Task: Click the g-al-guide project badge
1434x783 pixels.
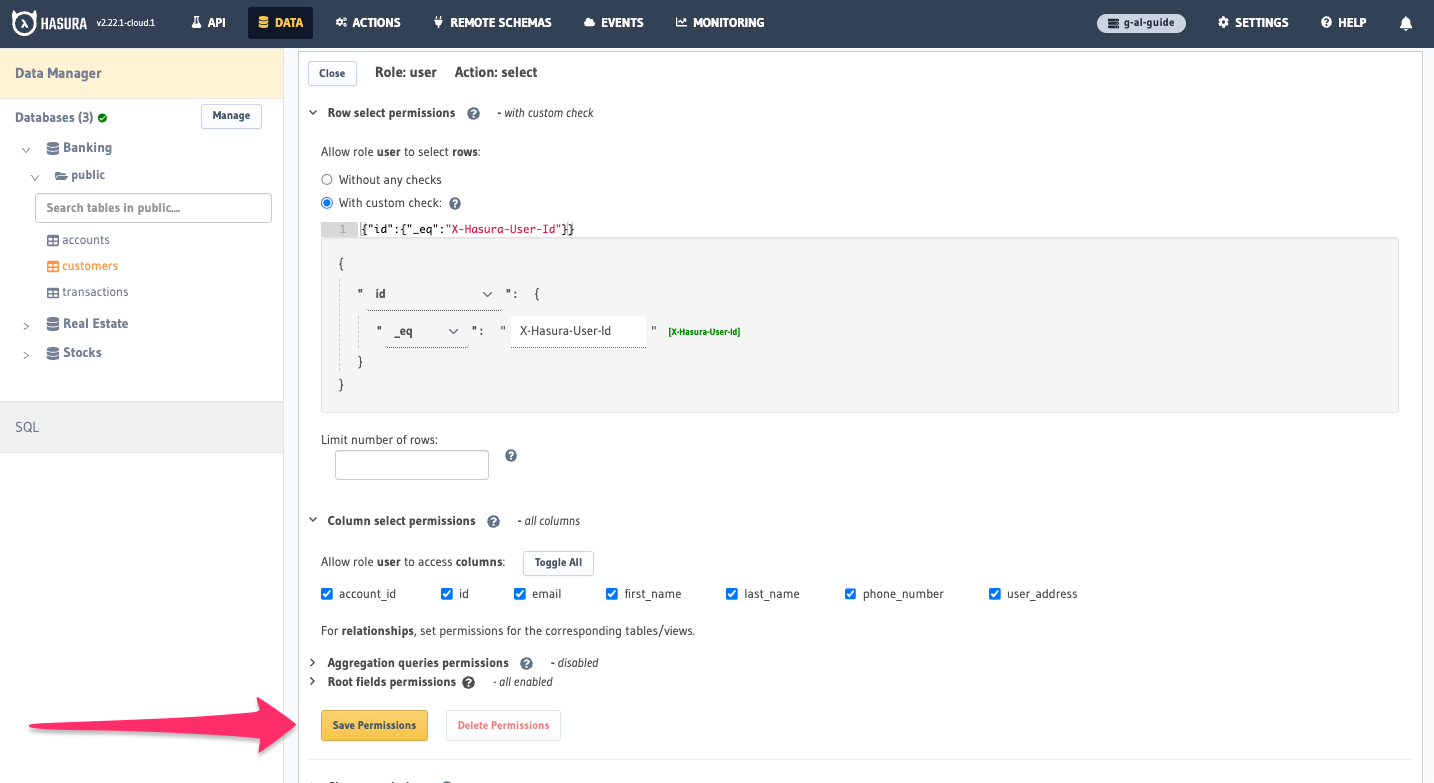Action: [x=1141, y=22]
